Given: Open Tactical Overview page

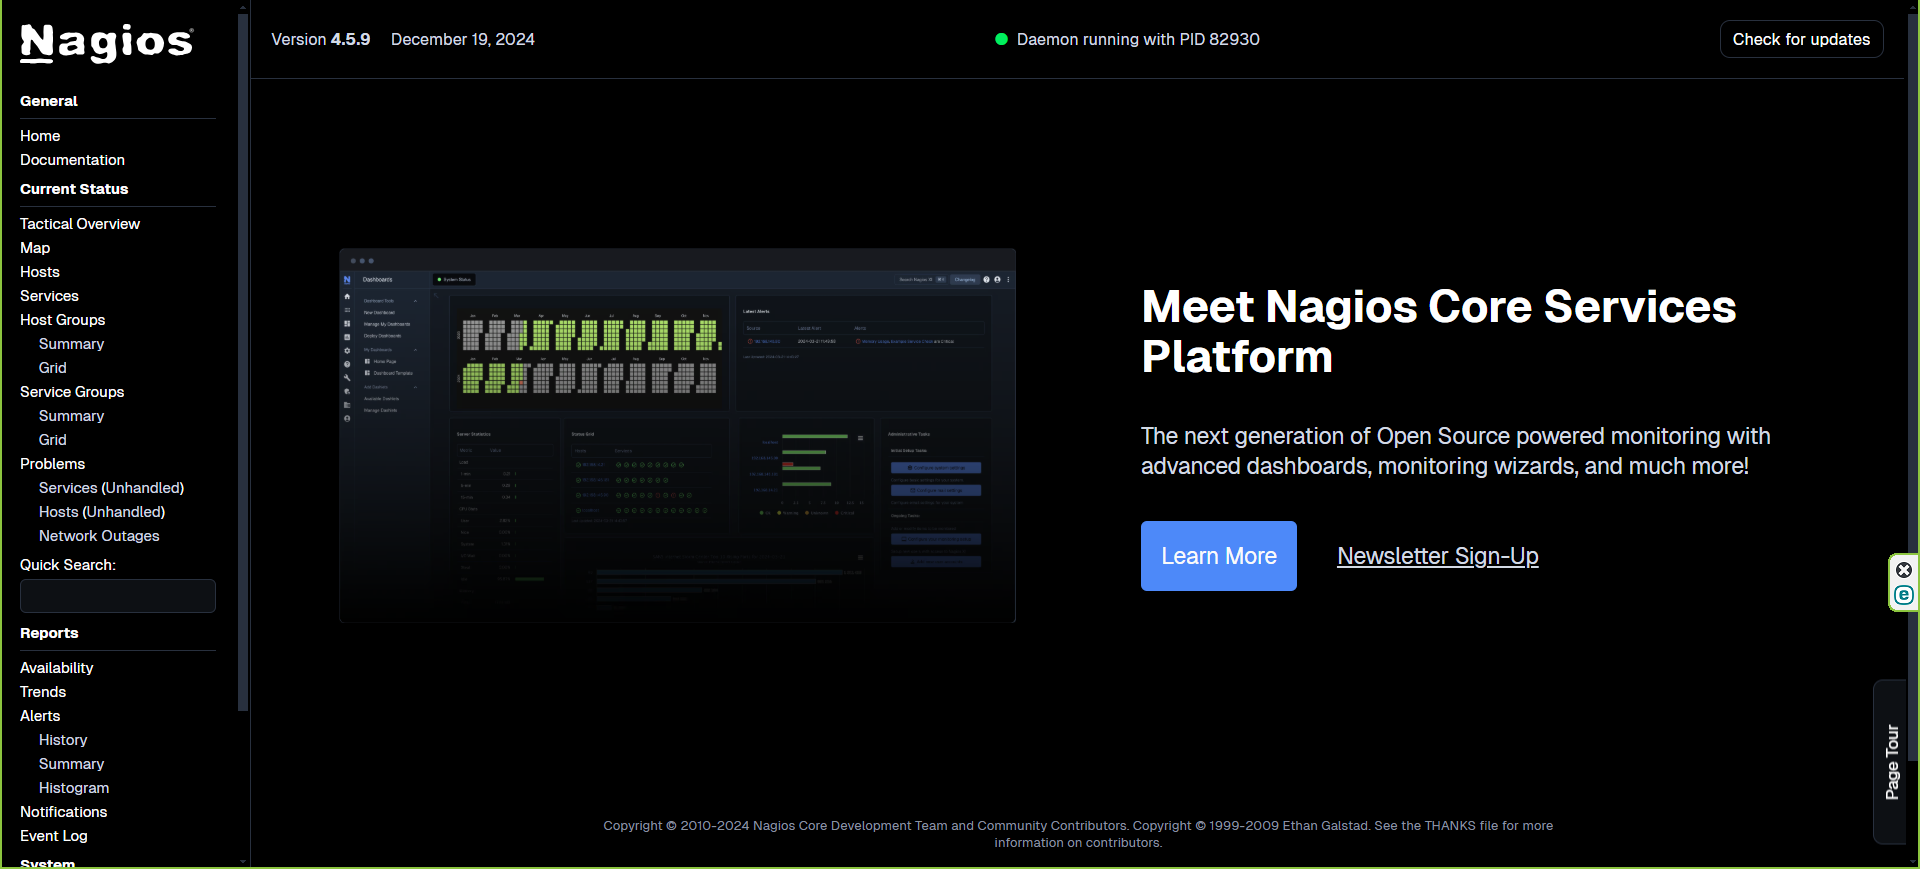Looking at the screenshot, I should coord(80,224).
